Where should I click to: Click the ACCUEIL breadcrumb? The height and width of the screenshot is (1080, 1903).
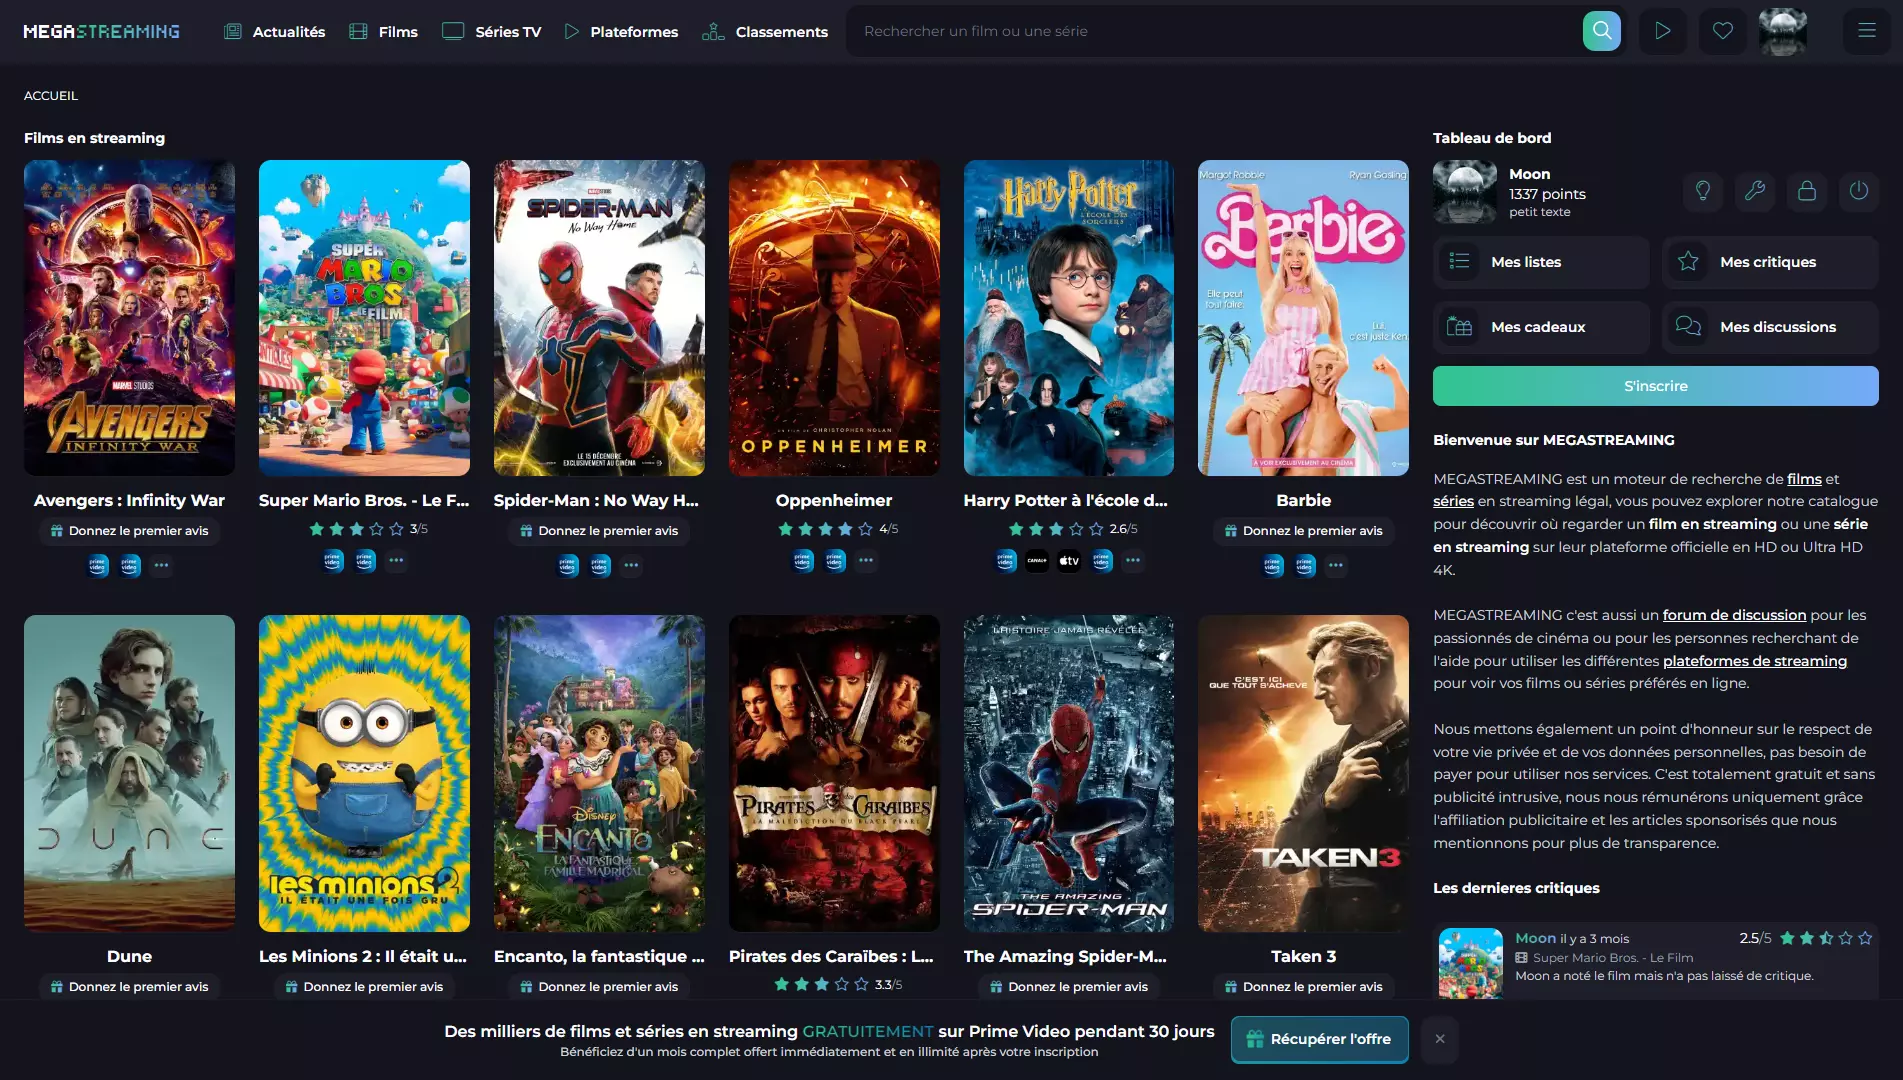click(x=51, y=96)
